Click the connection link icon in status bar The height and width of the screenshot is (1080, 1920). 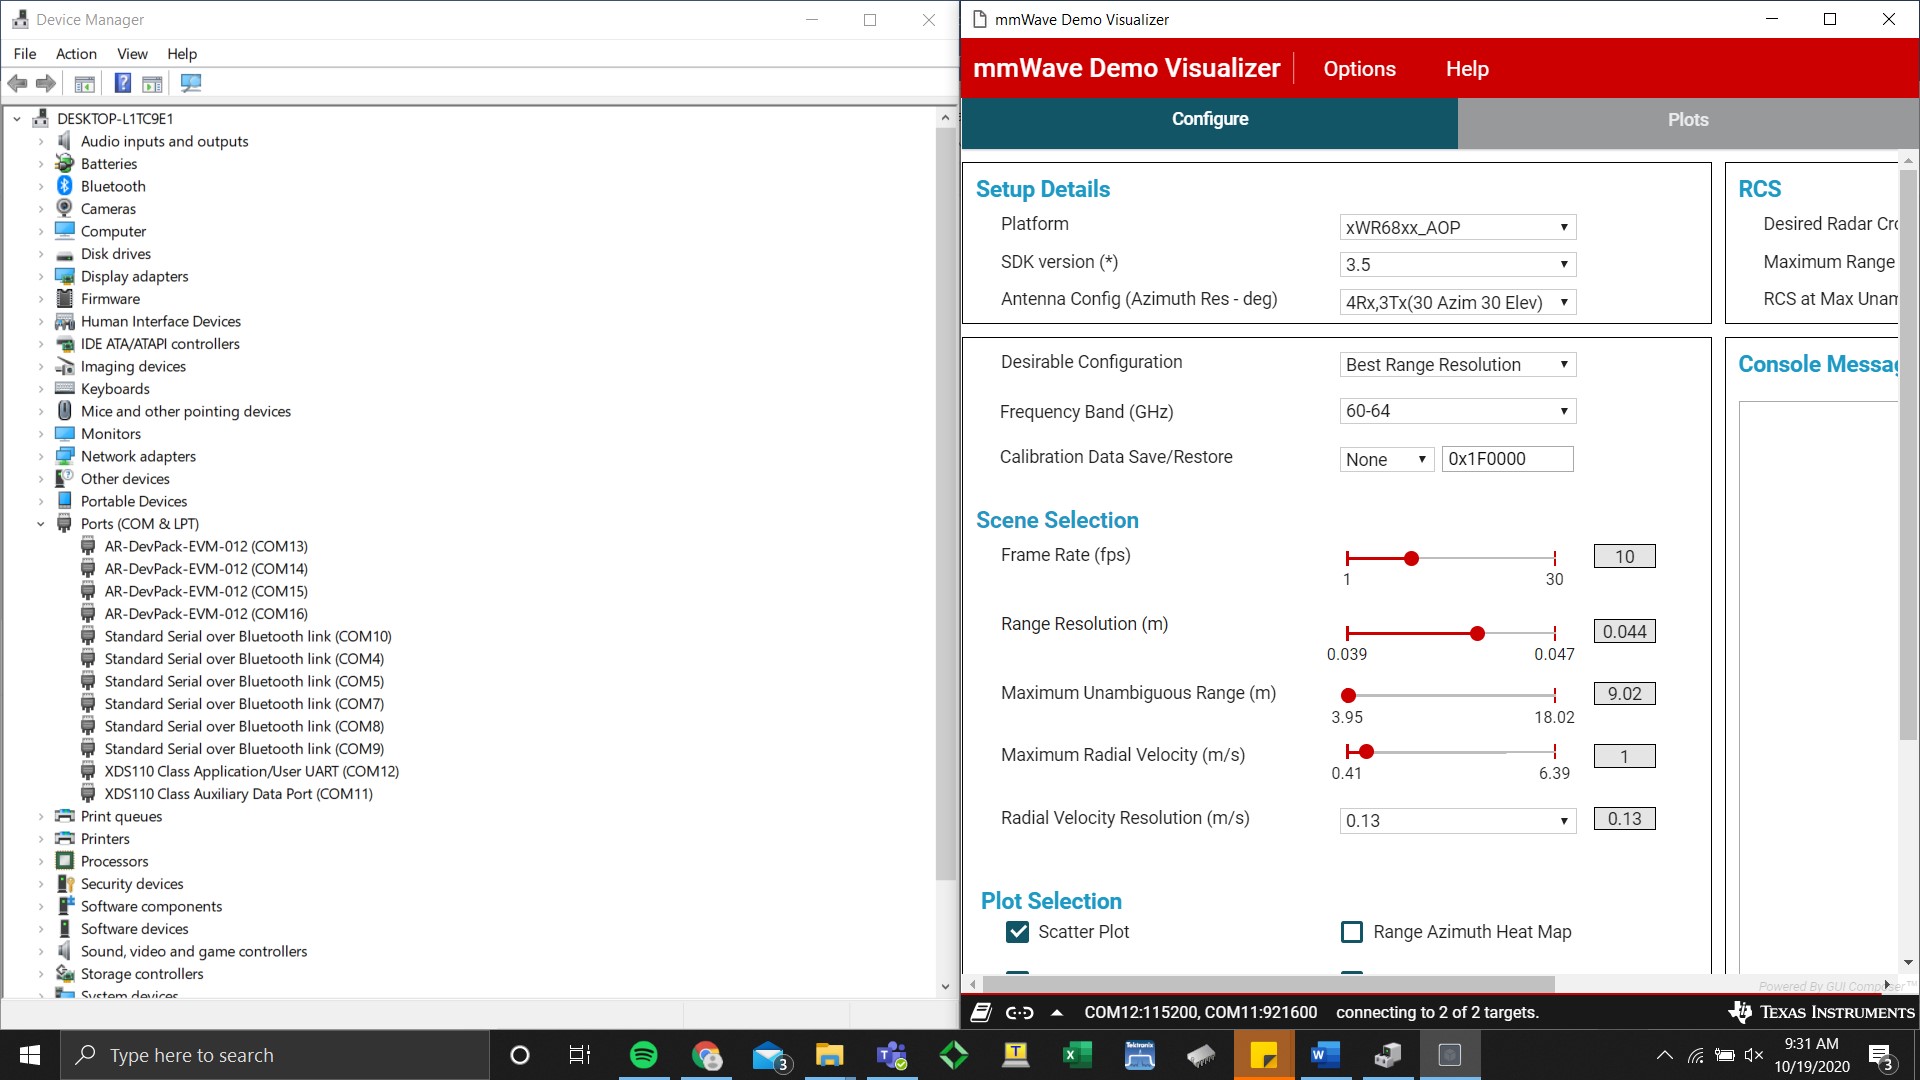coord(1019,1012)
